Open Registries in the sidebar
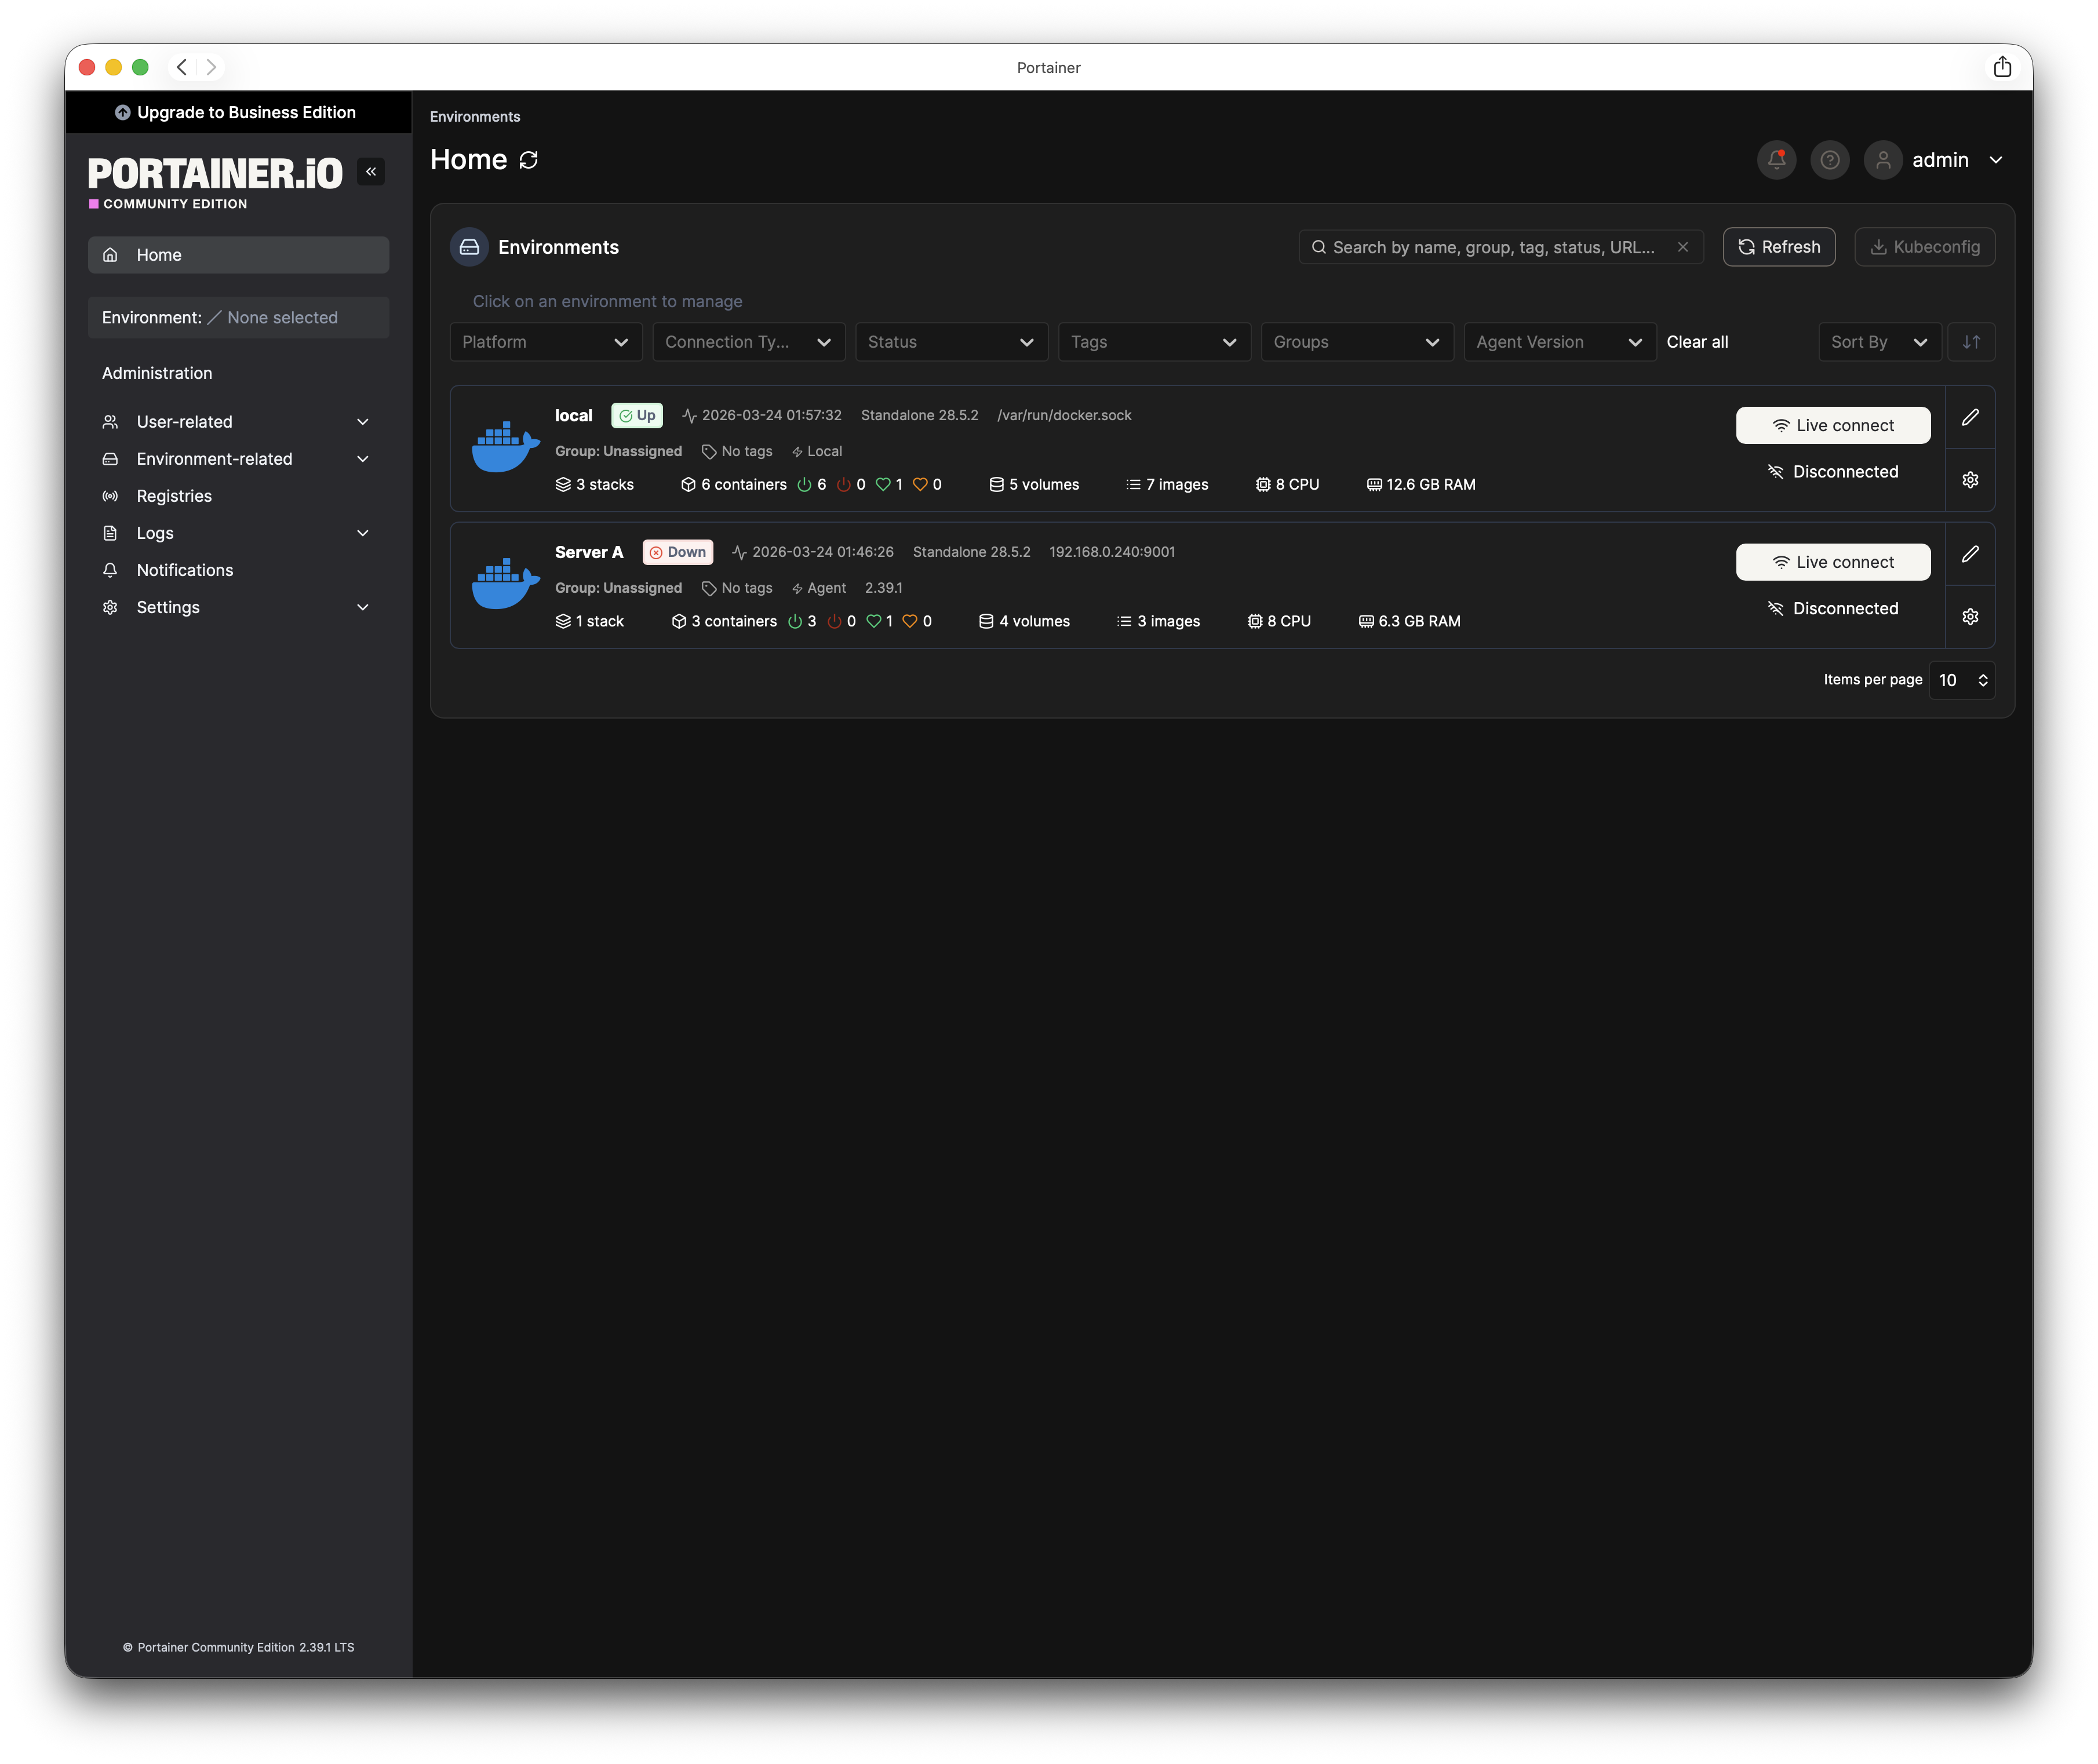Image resolution: width=2098 pixels, height=1764 pixels. coord(174,496)
